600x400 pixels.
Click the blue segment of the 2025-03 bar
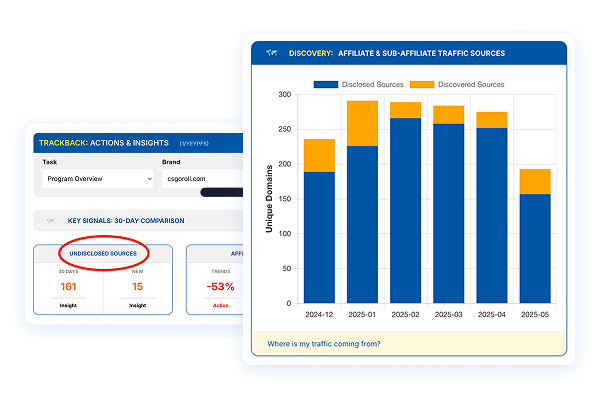(x=449, y=215)
